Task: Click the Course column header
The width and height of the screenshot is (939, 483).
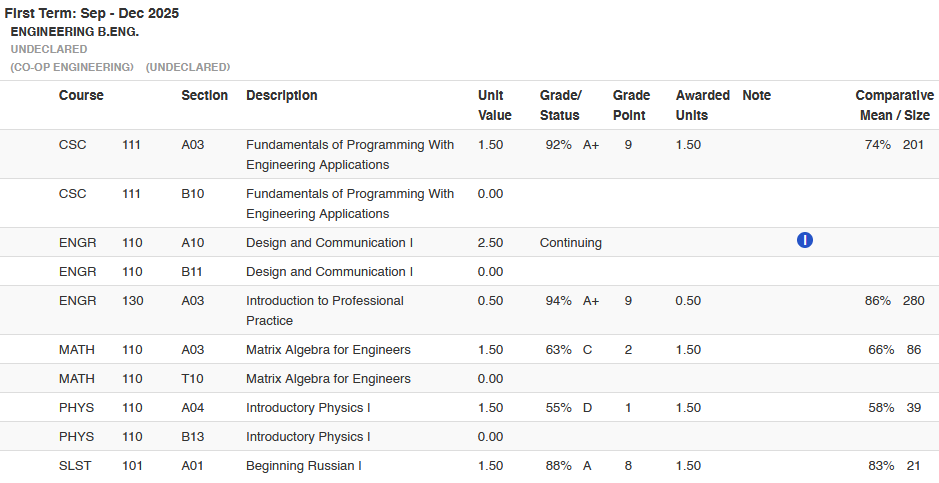Action: tap(81, 96)
